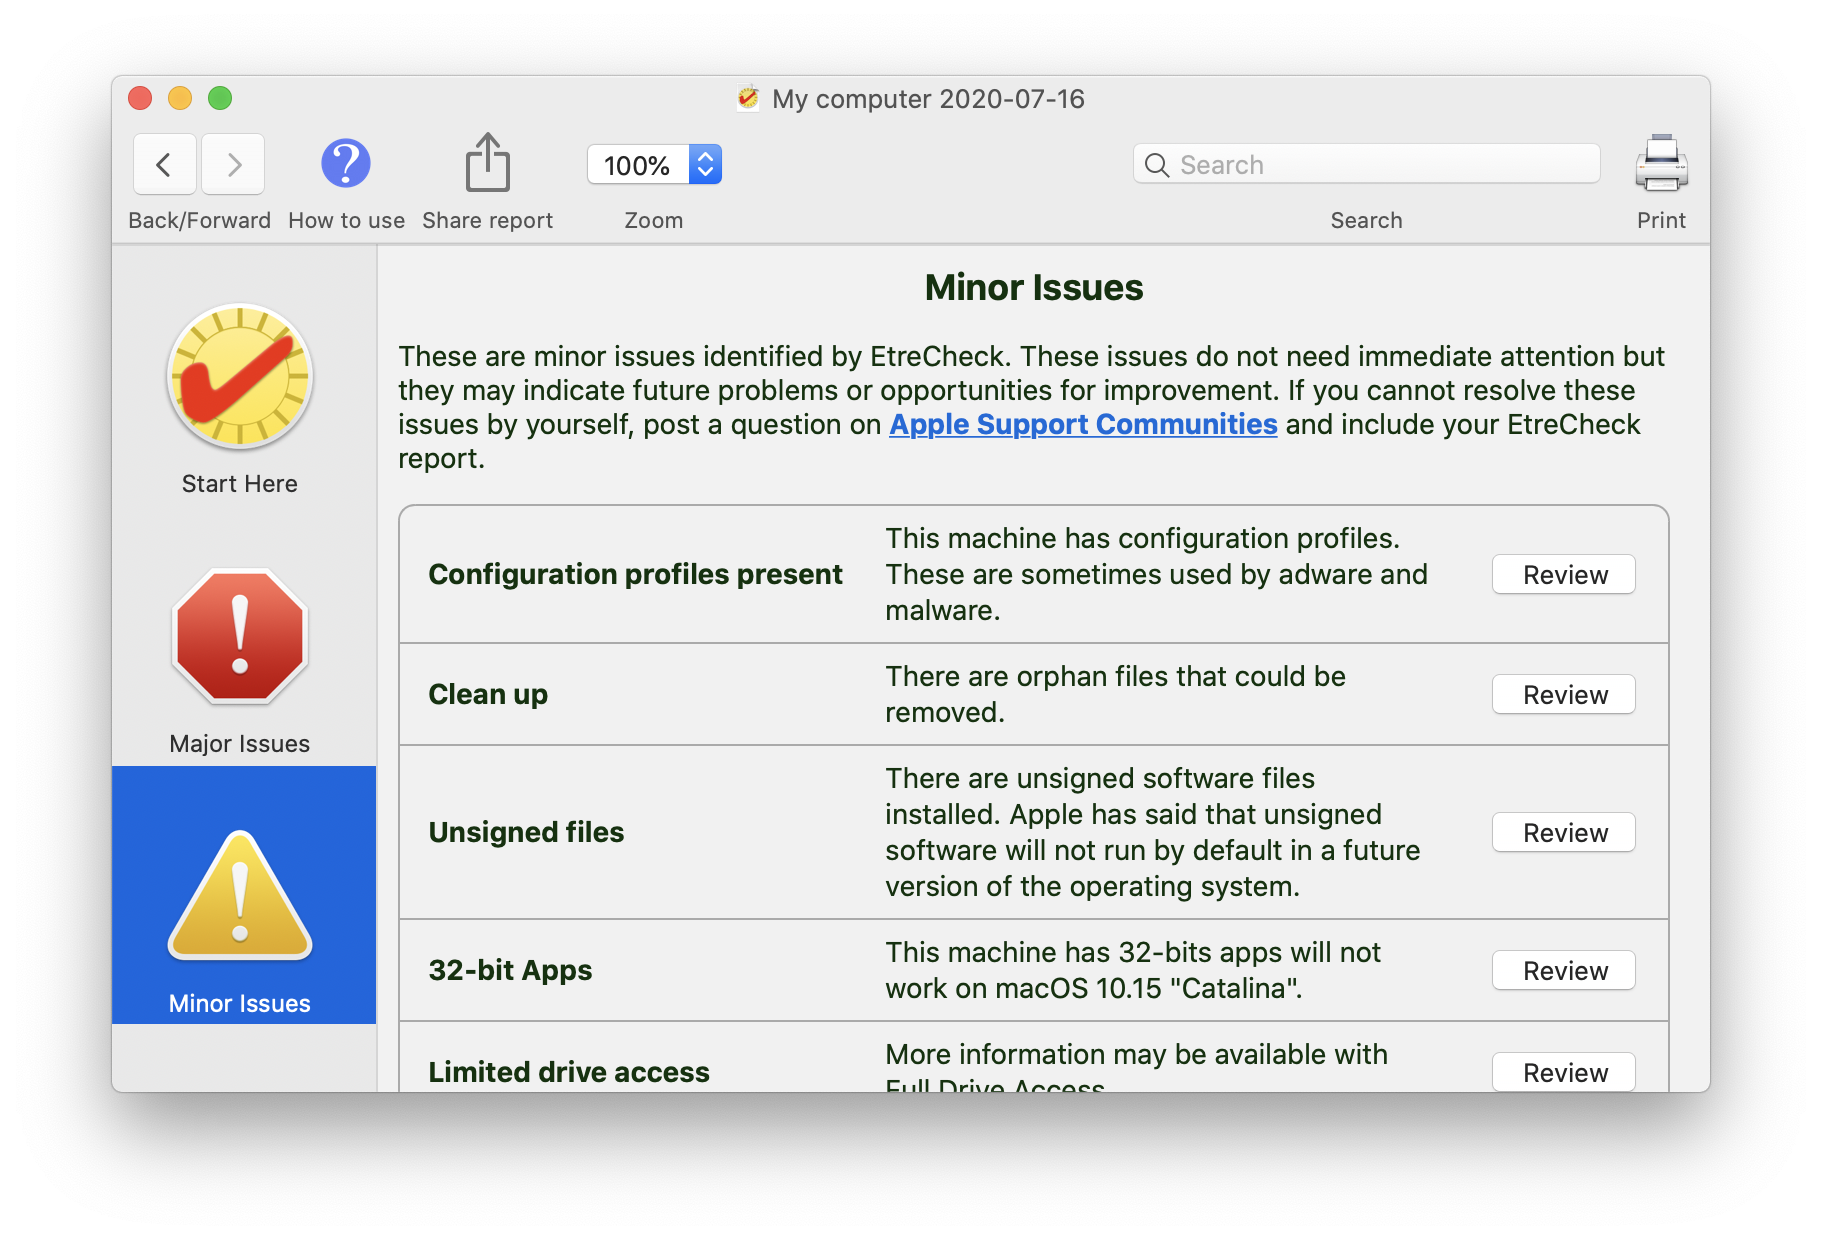Viewport: 1822px width, 1240px height.
Task: Open the Apple Support Communities link
Action: click(1083, 424)
